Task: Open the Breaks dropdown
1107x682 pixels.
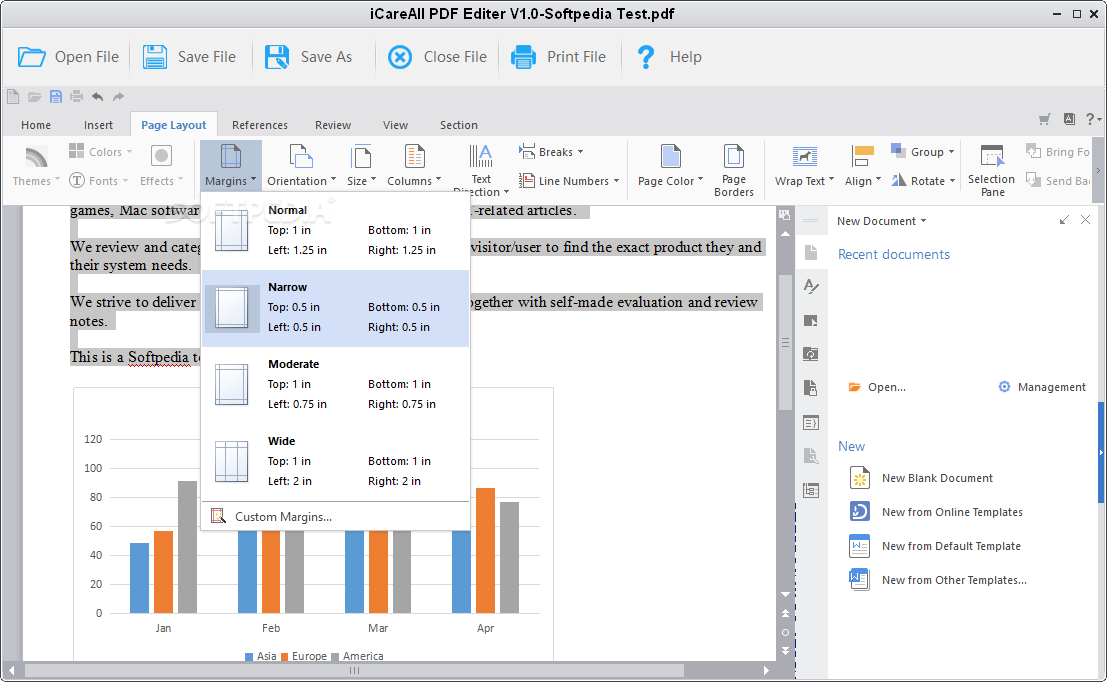Action: (x=551, y=152)
